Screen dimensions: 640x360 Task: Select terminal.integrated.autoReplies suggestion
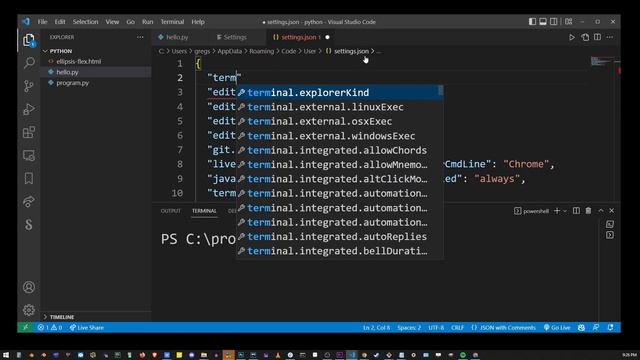[340, 237]
